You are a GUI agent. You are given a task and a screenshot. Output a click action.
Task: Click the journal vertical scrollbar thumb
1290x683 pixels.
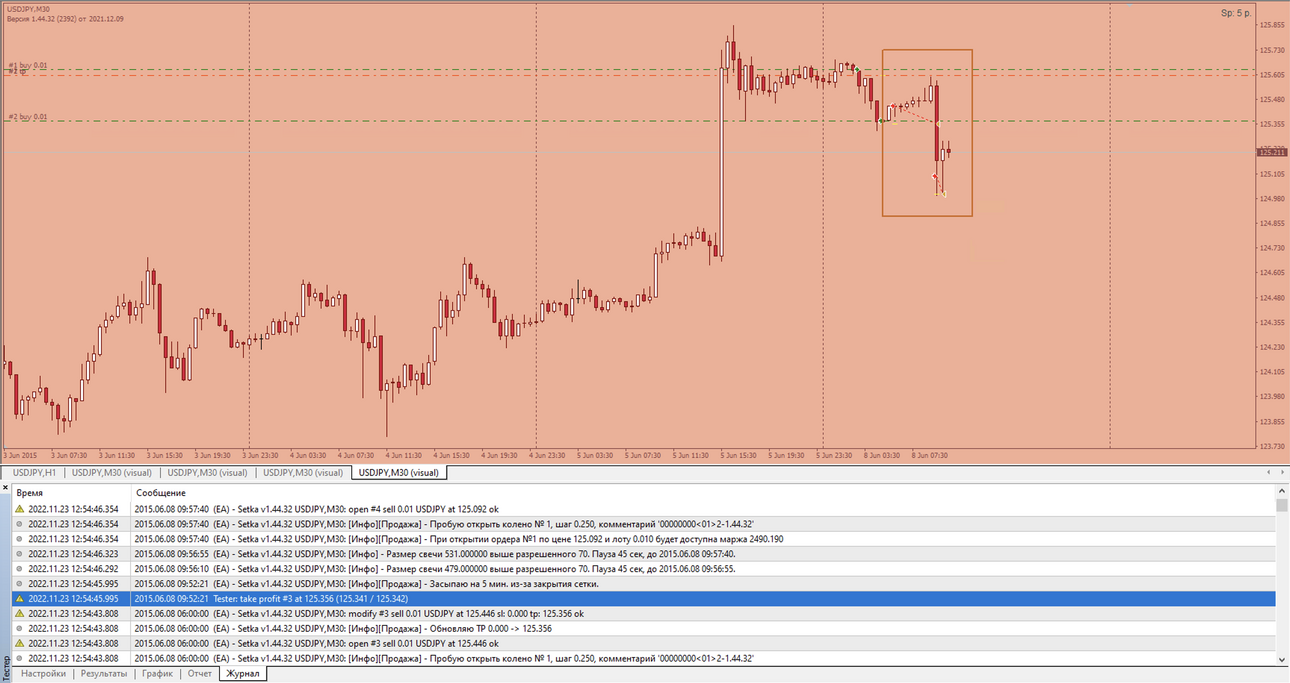(x=1282, y=505)
